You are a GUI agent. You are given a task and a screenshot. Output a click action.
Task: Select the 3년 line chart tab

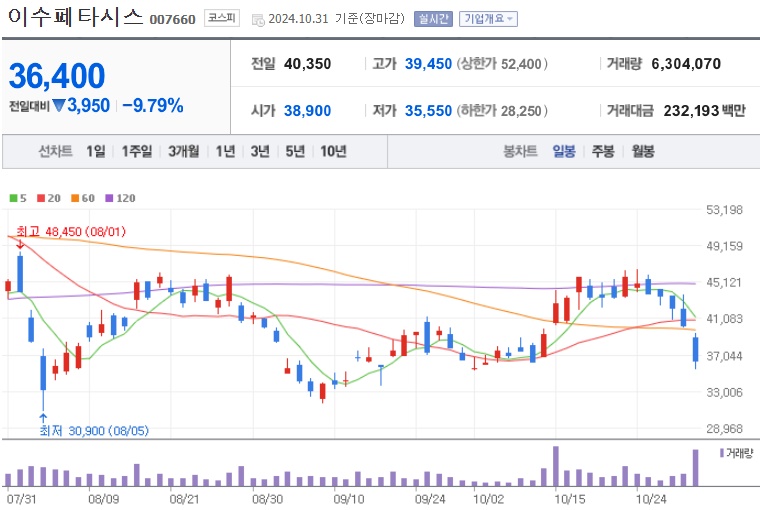260,151
